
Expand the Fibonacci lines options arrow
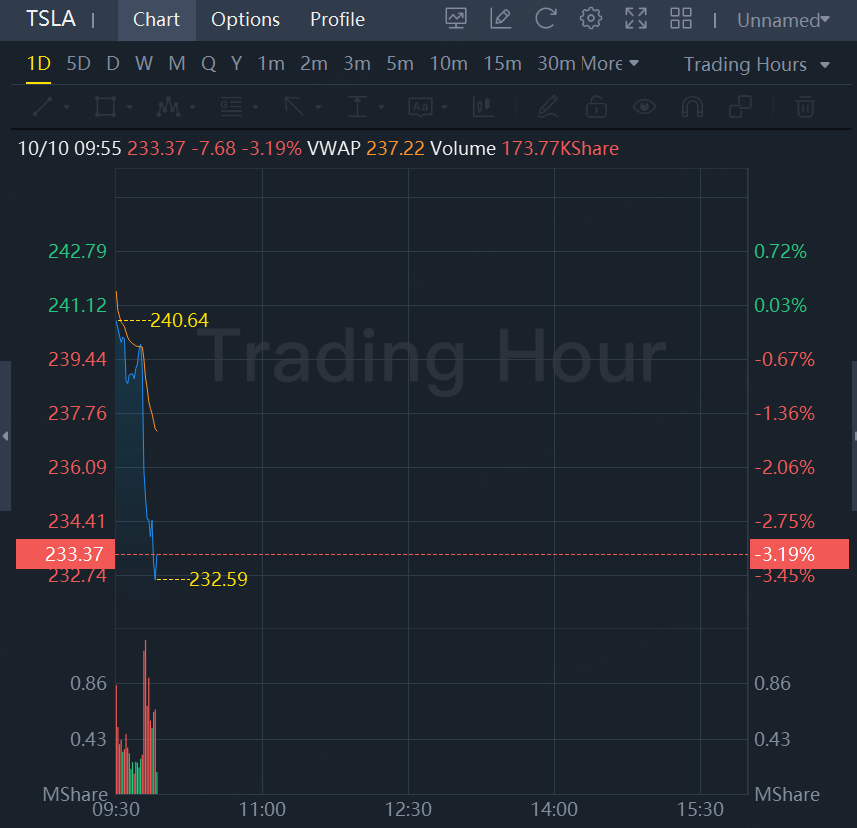[x=255, y=107]
